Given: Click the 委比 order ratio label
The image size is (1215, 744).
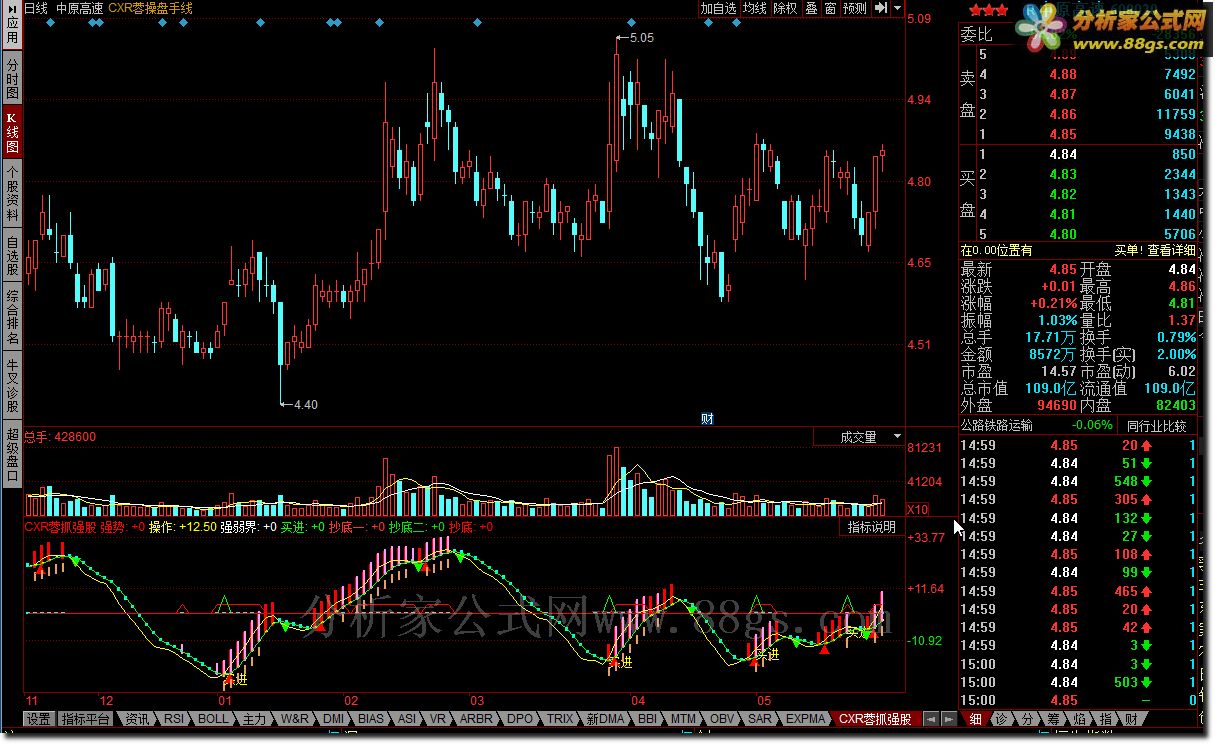Looking at the screenshot, I should [x=978, y=33].
